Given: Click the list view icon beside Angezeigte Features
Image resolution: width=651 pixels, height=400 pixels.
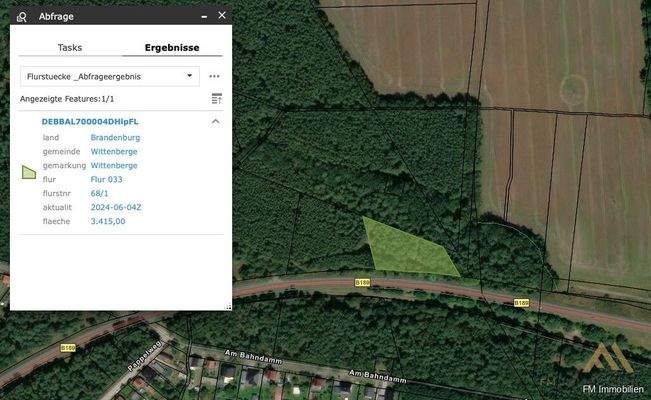Looking at the screenshot, I should [216, 99].
